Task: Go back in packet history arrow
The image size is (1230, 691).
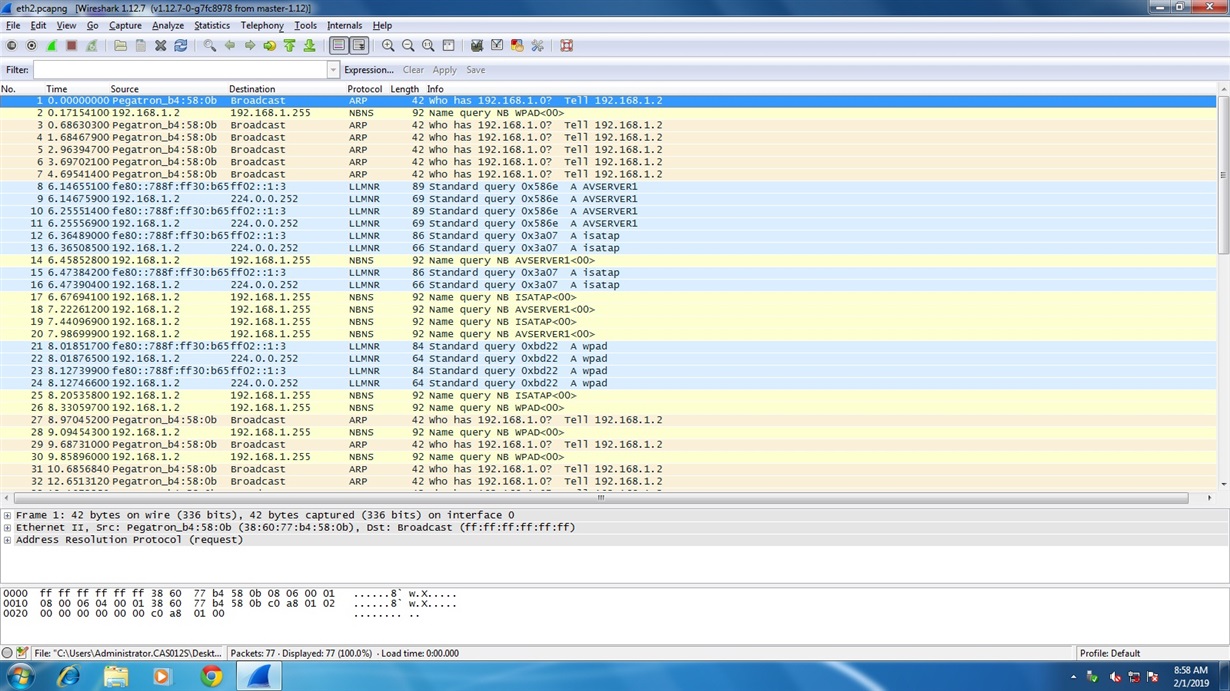Action: tap(230, 46)
